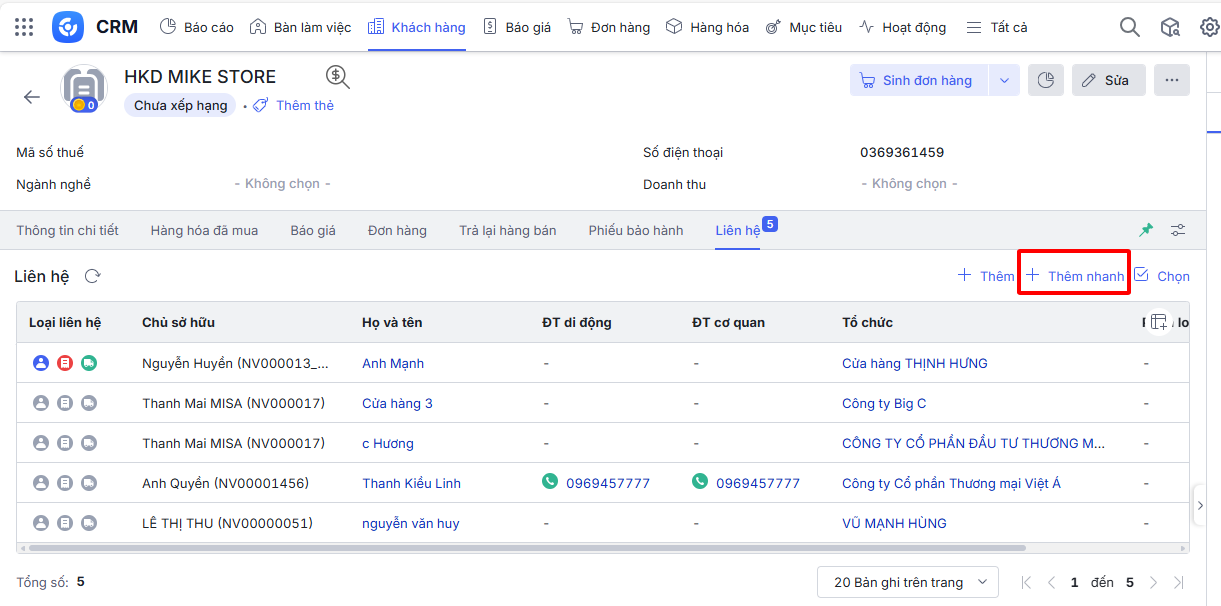Click the green pin icon

[x=1146, y=230]
